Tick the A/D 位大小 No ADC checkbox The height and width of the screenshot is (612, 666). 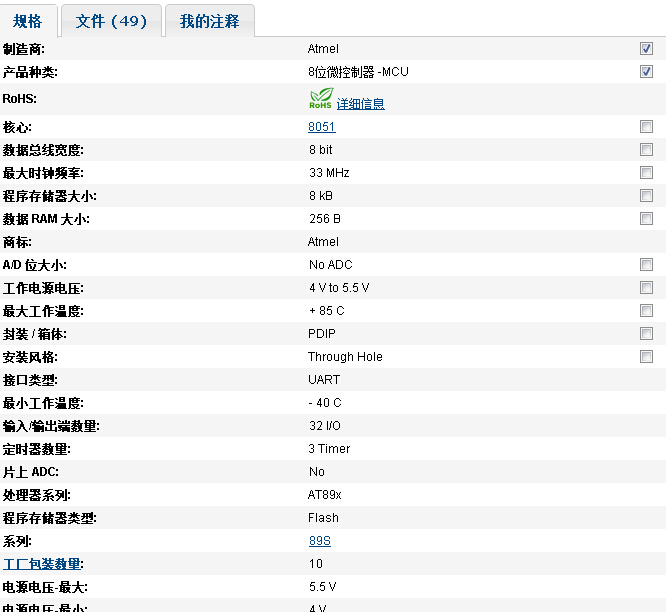(646, 265)
